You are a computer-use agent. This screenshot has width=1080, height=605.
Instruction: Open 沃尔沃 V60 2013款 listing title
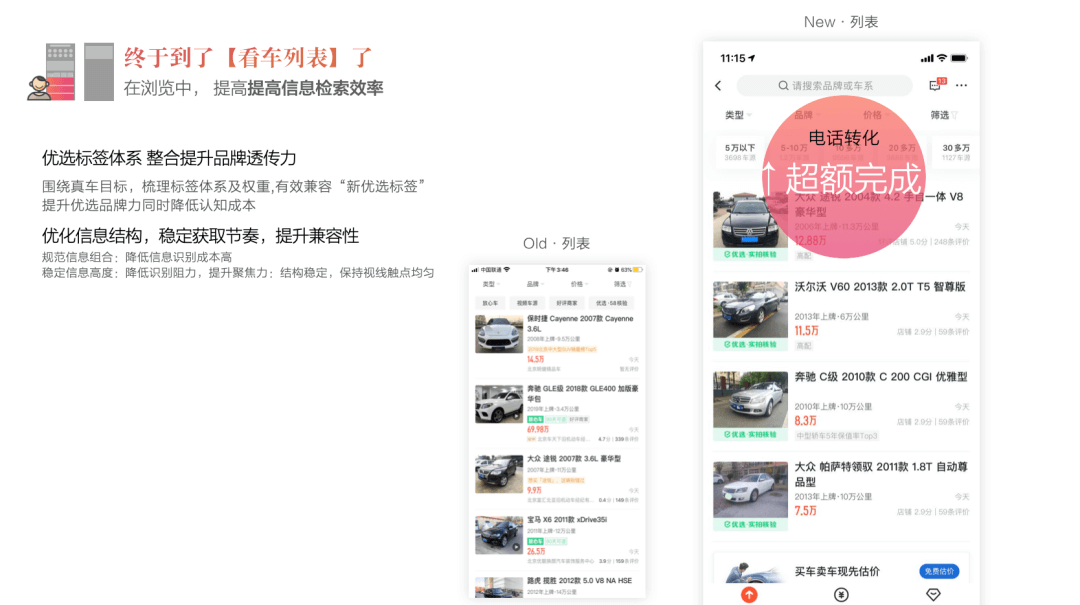coord(880,287)
